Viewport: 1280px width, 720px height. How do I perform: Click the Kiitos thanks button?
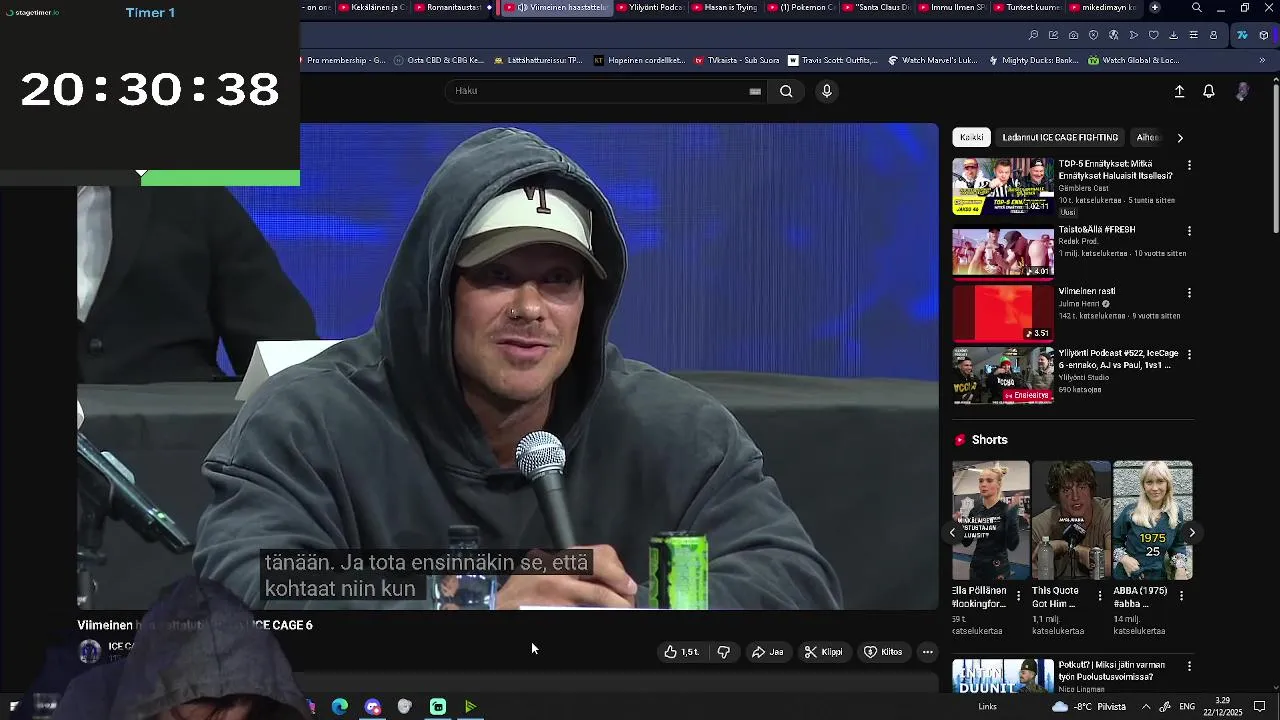click(884, 652)
